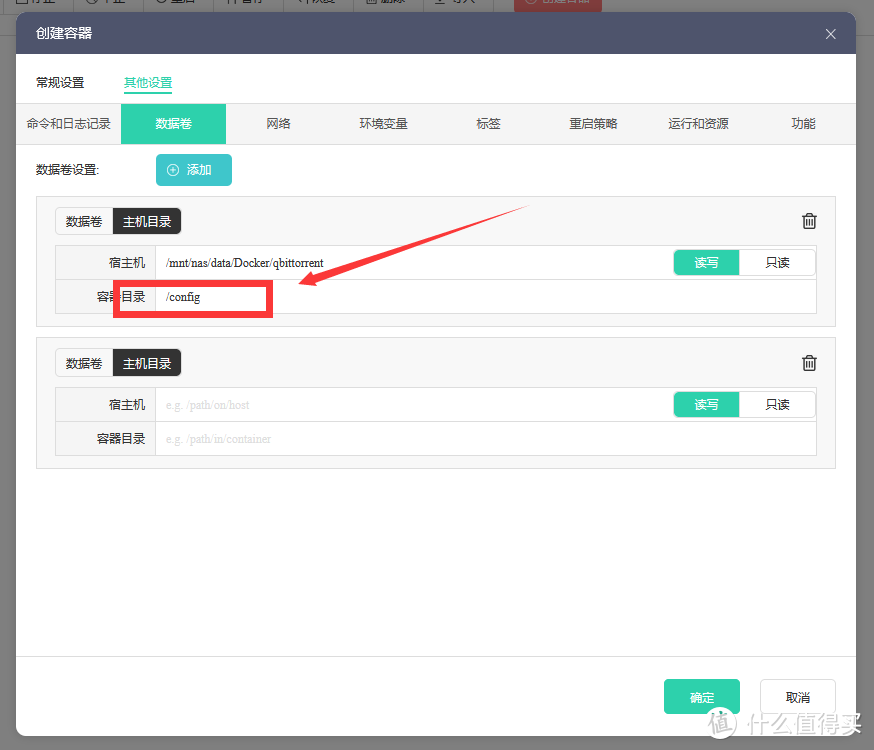Delete first volume mapping with trash icon
Image resolution: width=874 pixels, height=750 pixels.
click(809, 221)
